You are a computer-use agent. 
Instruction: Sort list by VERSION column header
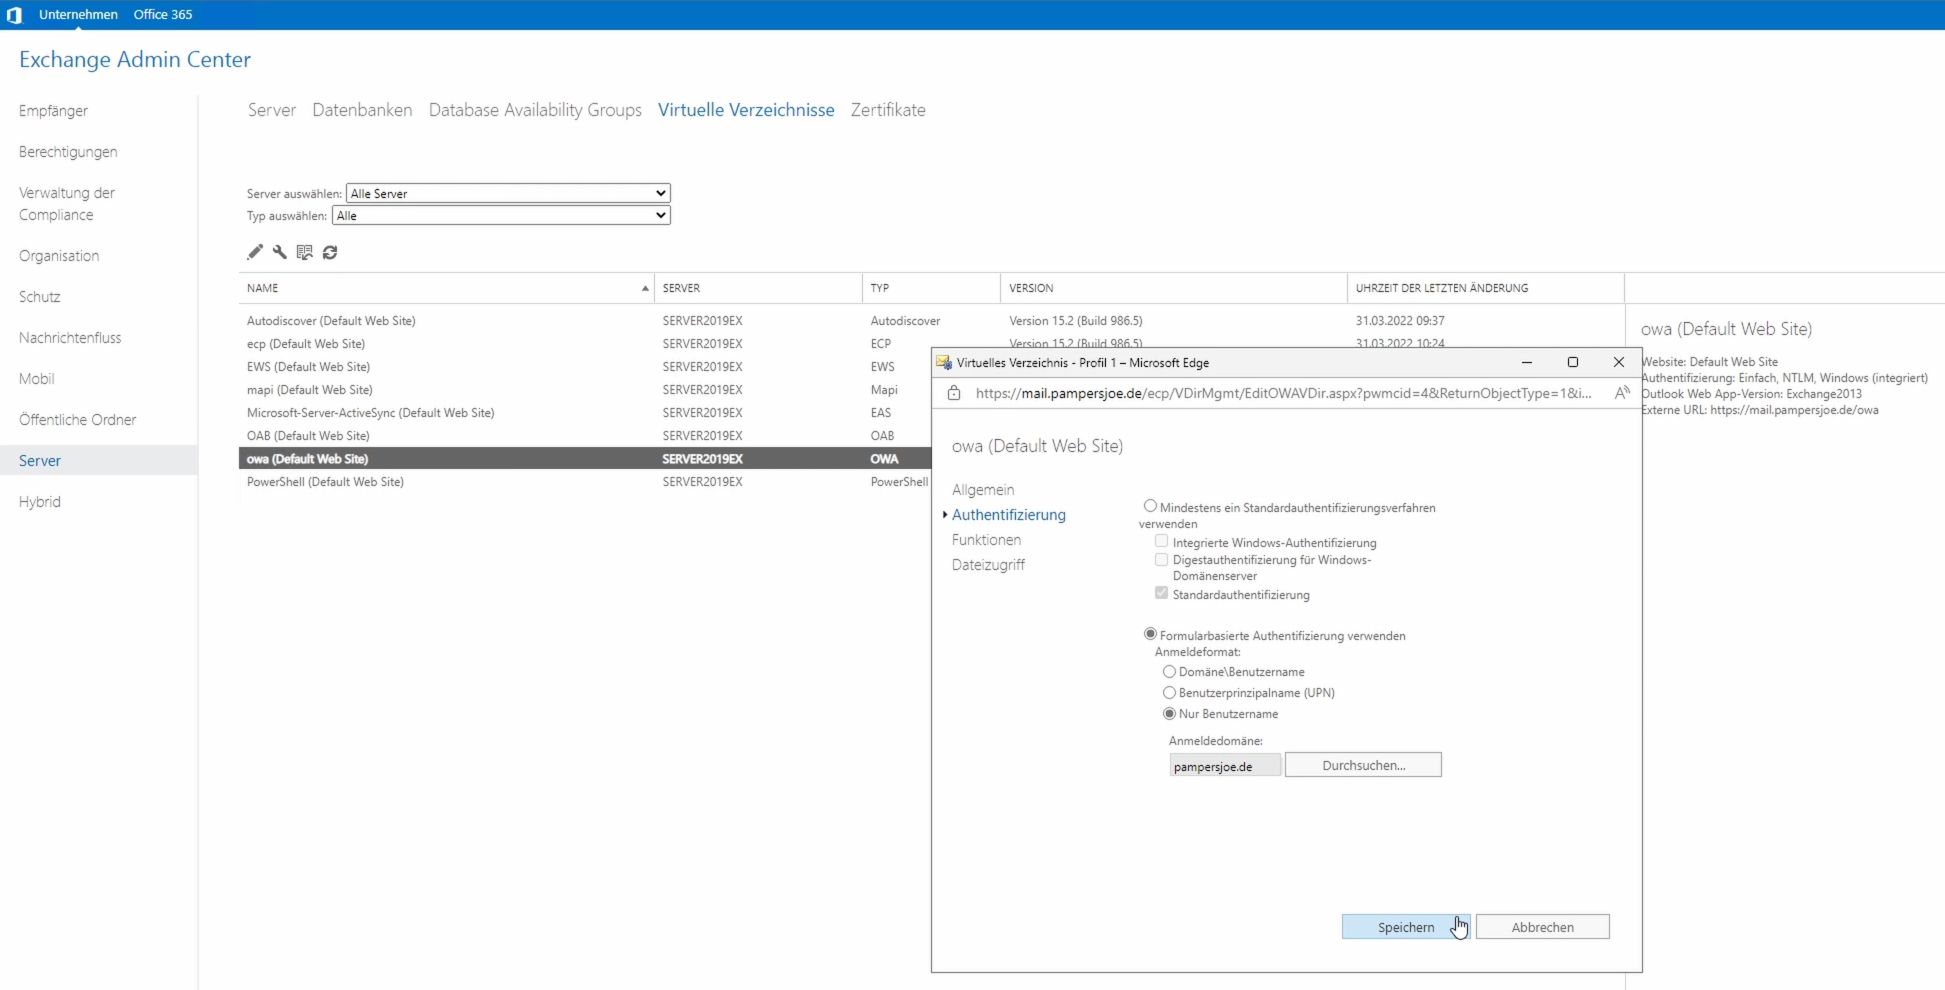point(1174,288)
